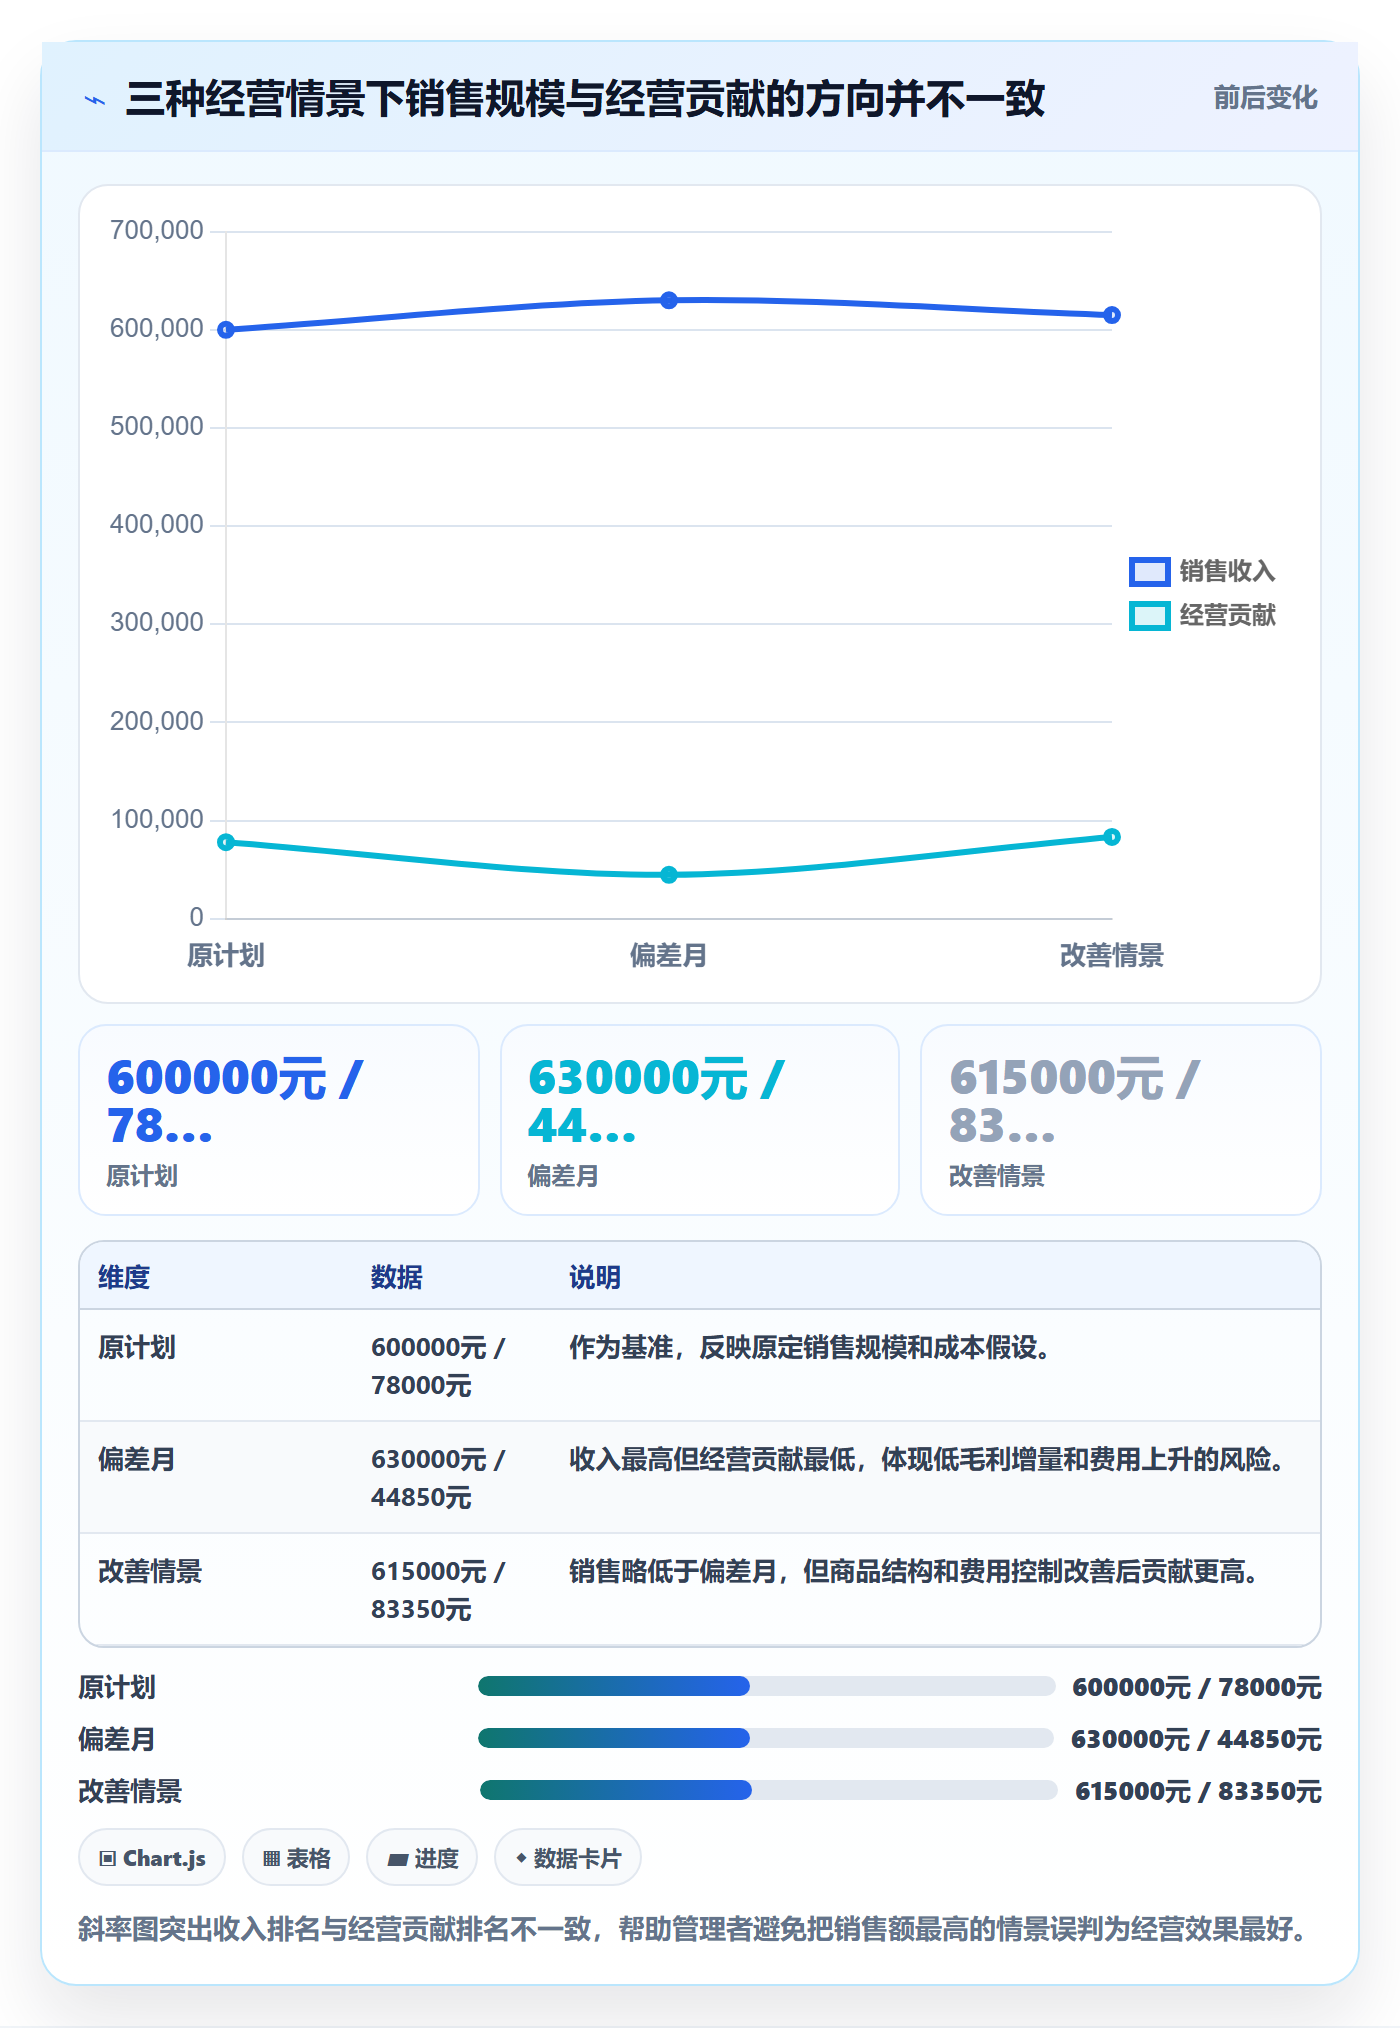Select the 经营贡献 data point at 改善情景
Image resolution: width=1400 pixels, height=2028 pixels.
click(1112, 837)
